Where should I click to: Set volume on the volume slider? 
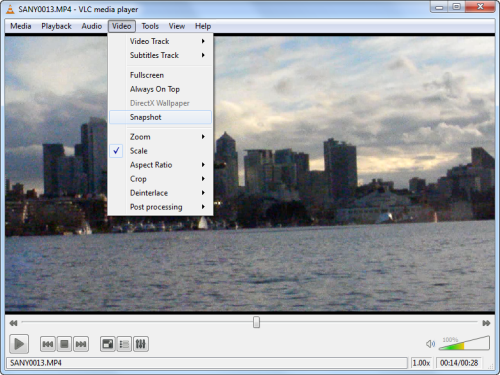click(464, 343)
